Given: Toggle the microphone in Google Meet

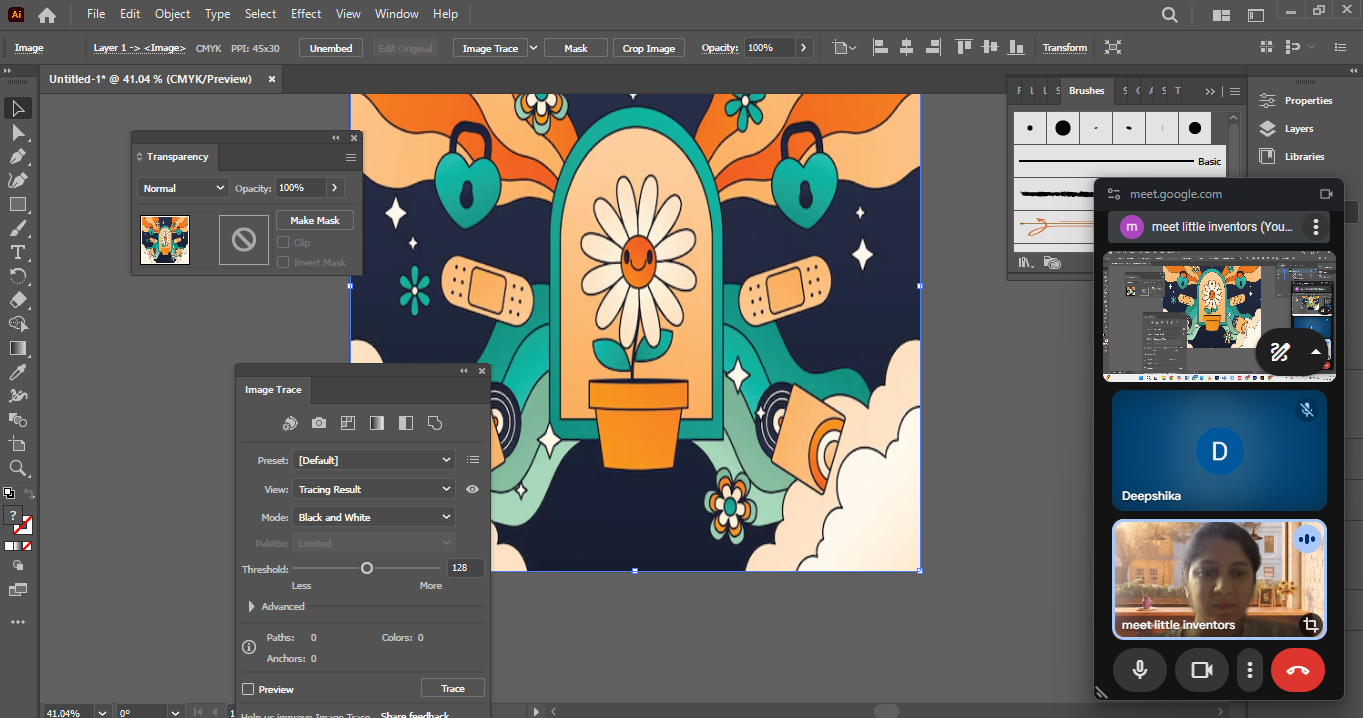Looking at the screenshot, I should coord(1139,670).
